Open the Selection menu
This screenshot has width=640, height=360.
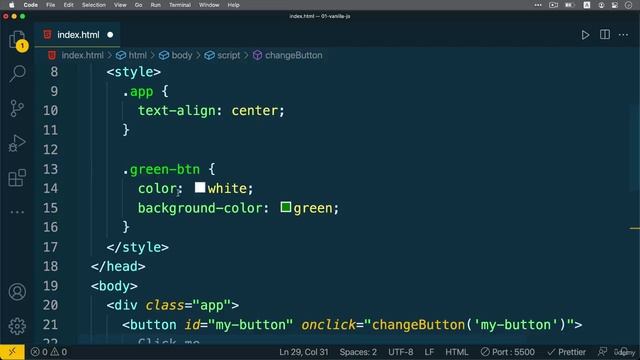(93, 5)
